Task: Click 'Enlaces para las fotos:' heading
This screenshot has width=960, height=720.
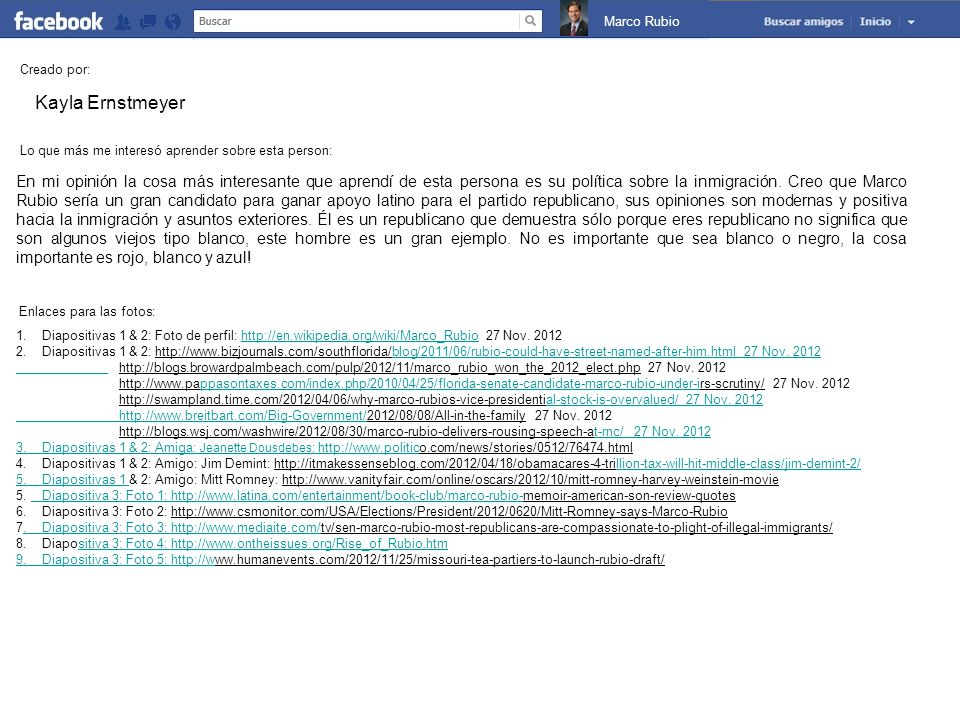Action: coord(87,311)
